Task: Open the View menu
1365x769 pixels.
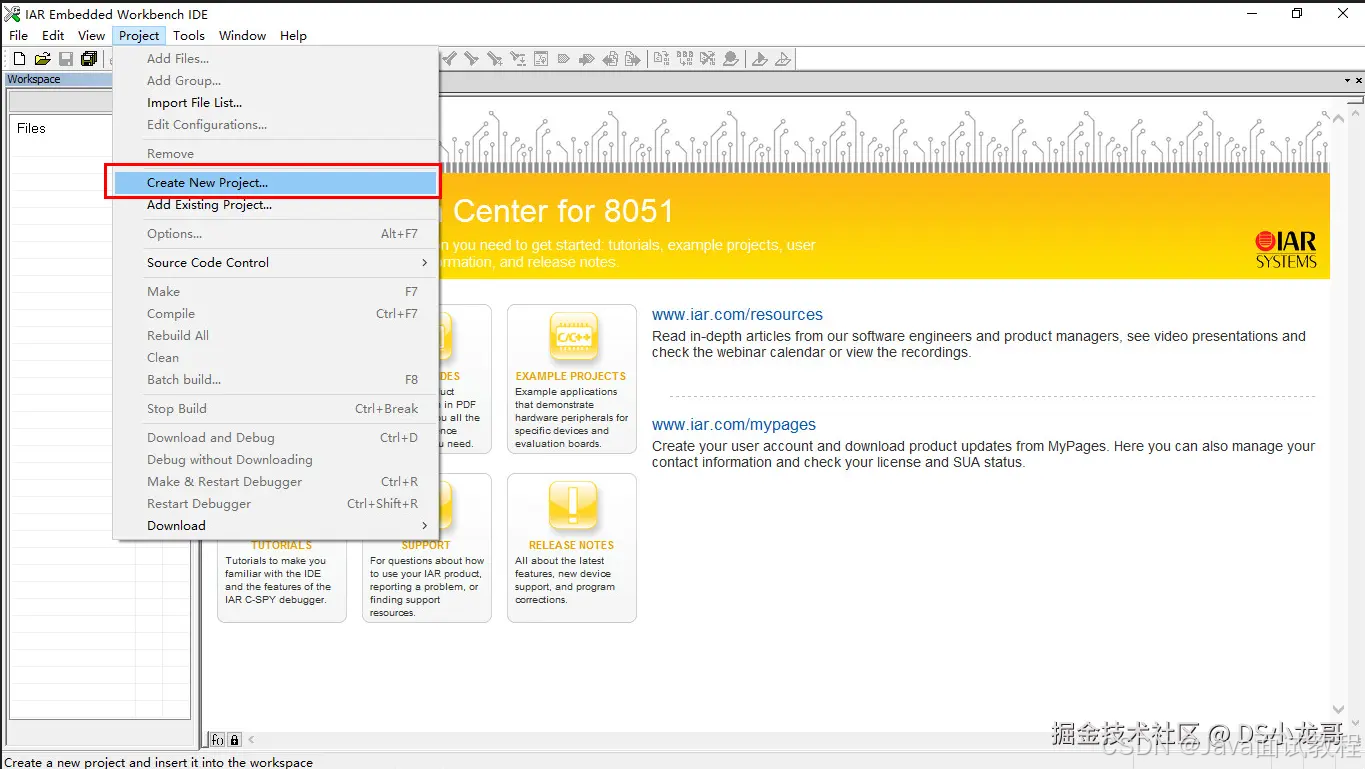Action: [x=91, y=35]
